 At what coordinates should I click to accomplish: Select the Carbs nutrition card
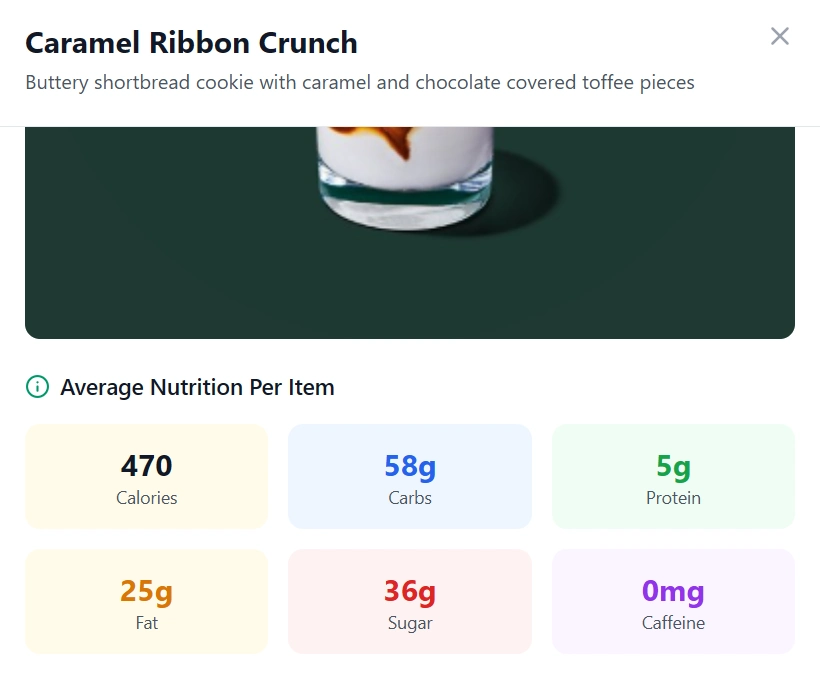(x=410, y=476)
